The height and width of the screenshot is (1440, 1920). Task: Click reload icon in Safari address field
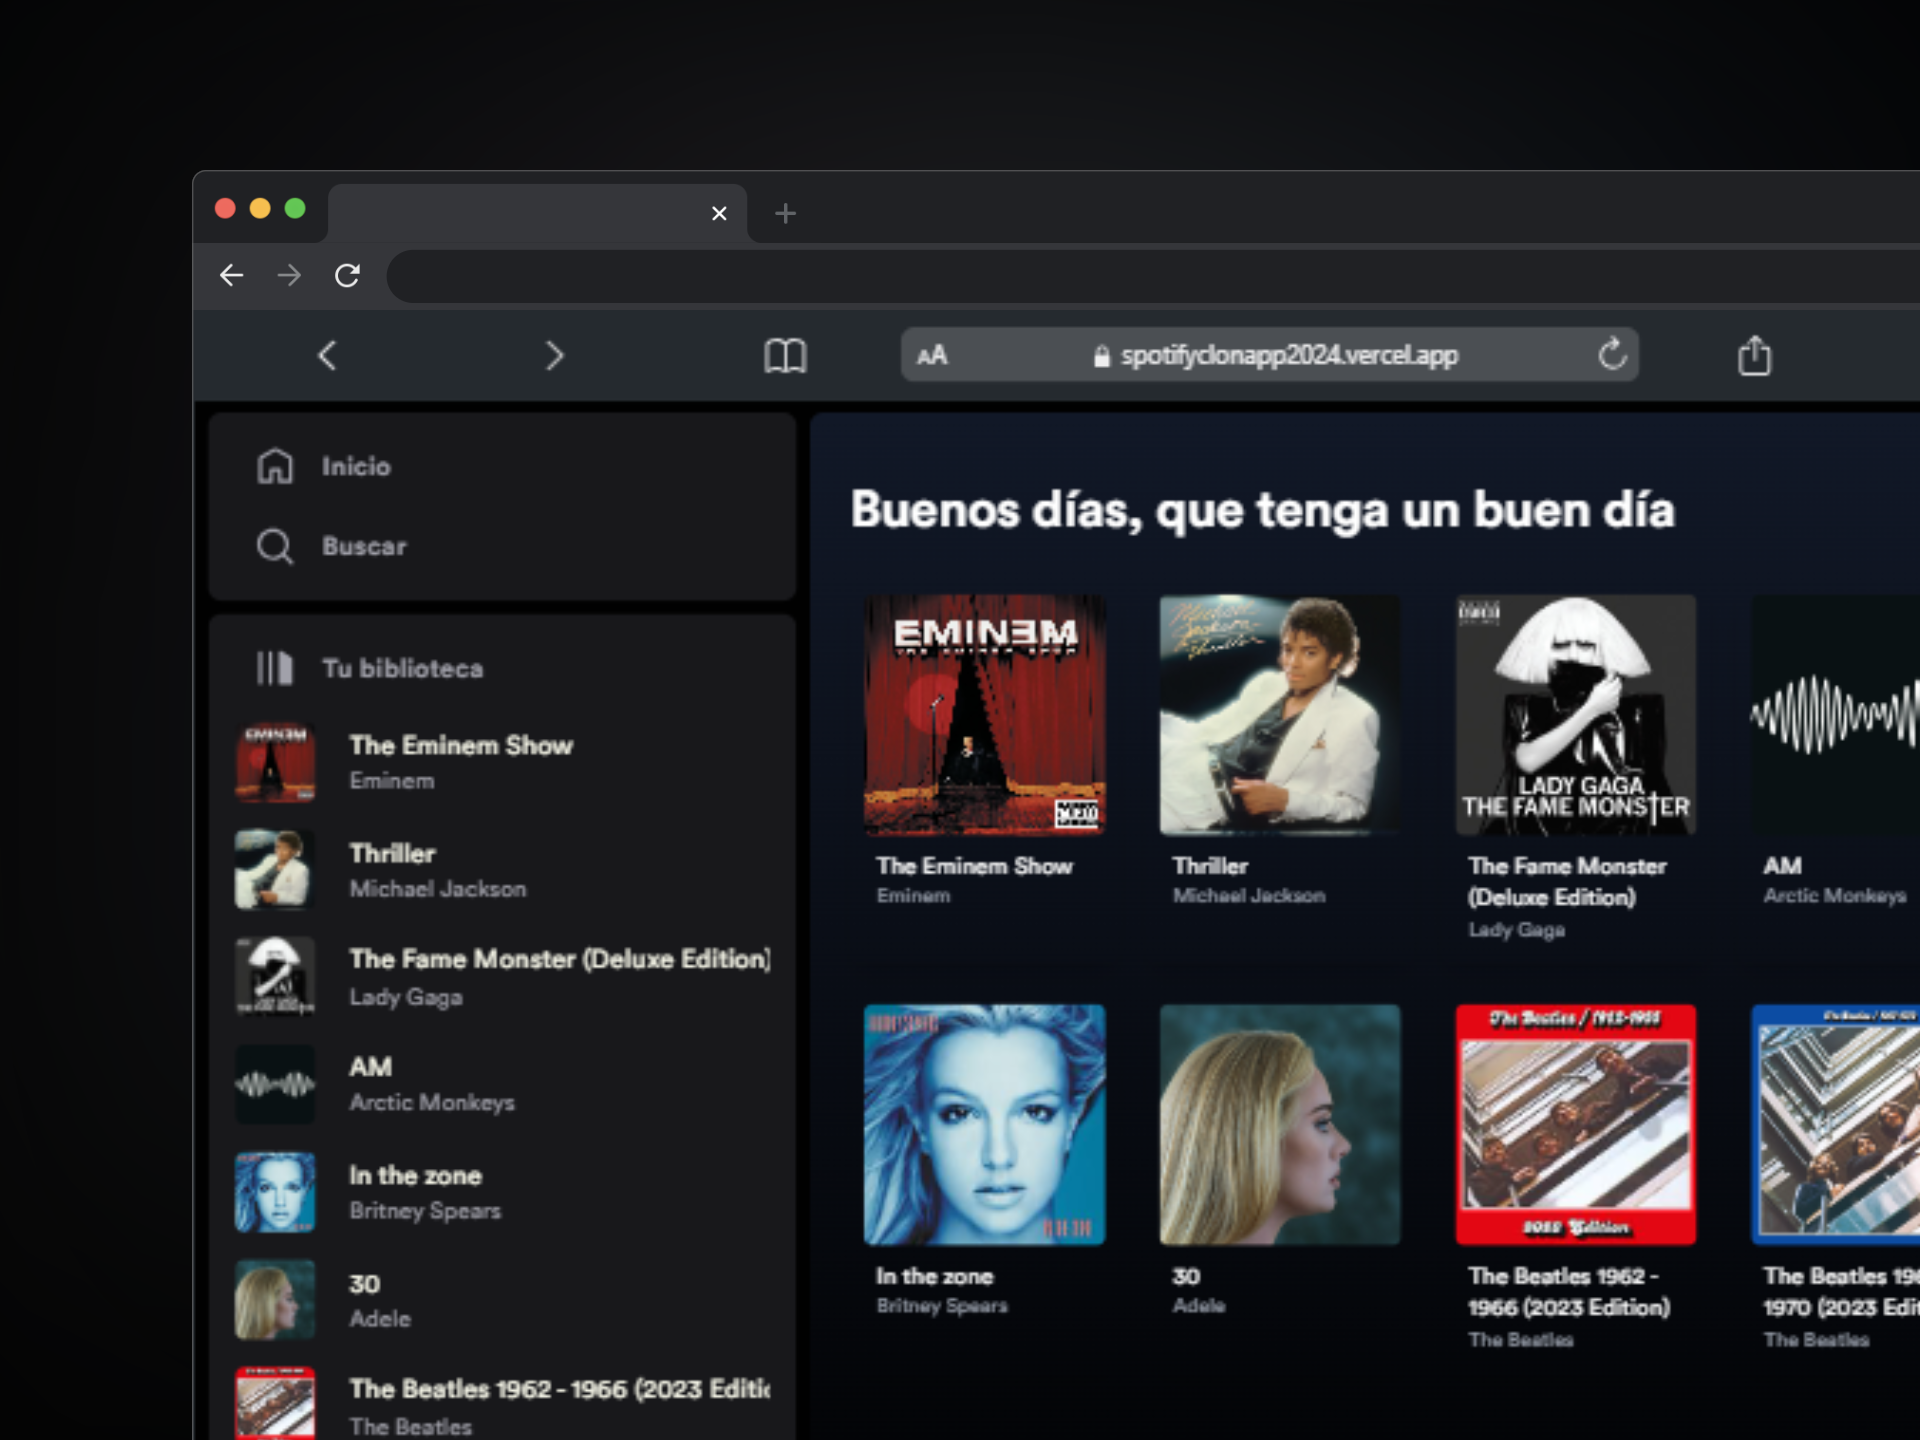(1612, 354)
